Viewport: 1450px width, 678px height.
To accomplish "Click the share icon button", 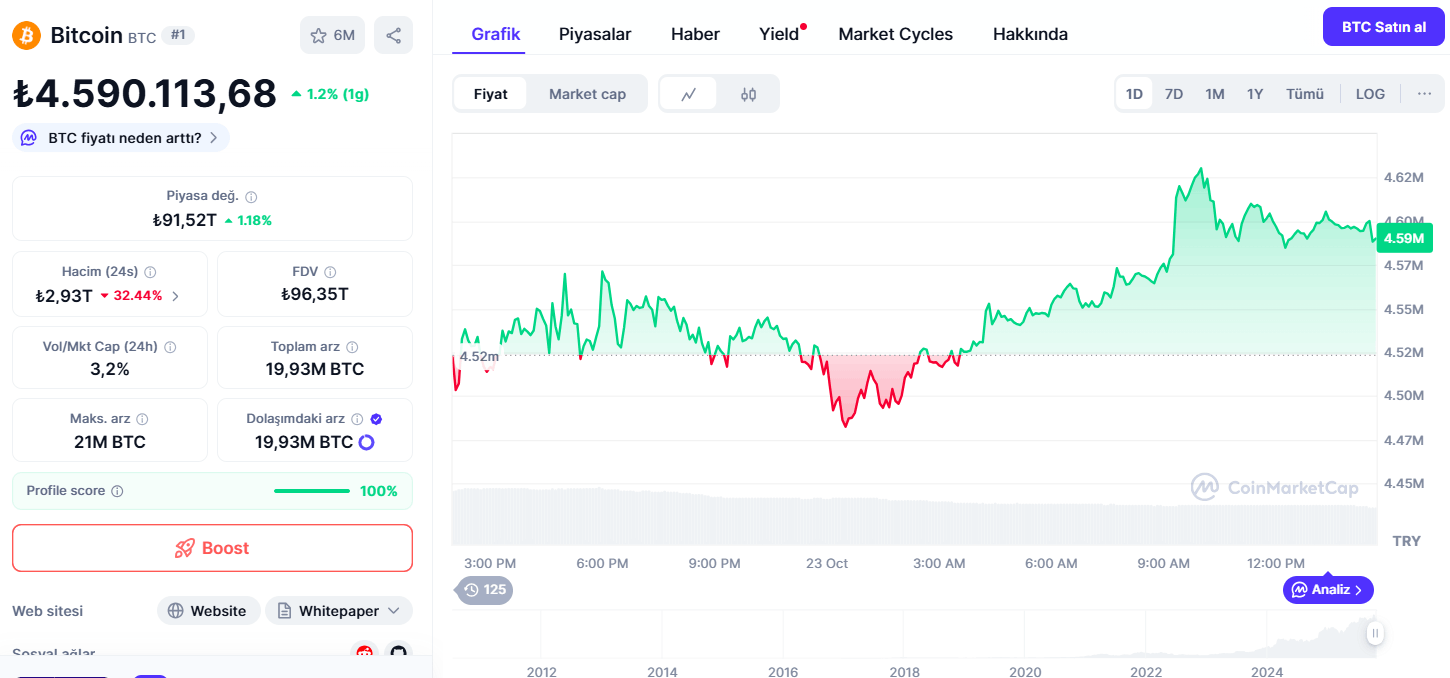I will point(393,35).
